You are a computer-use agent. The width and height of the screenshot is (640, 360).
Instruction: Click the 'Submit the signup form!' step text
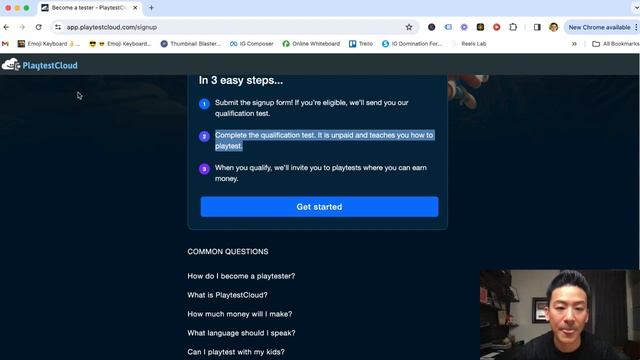click(x=311, y=108)
